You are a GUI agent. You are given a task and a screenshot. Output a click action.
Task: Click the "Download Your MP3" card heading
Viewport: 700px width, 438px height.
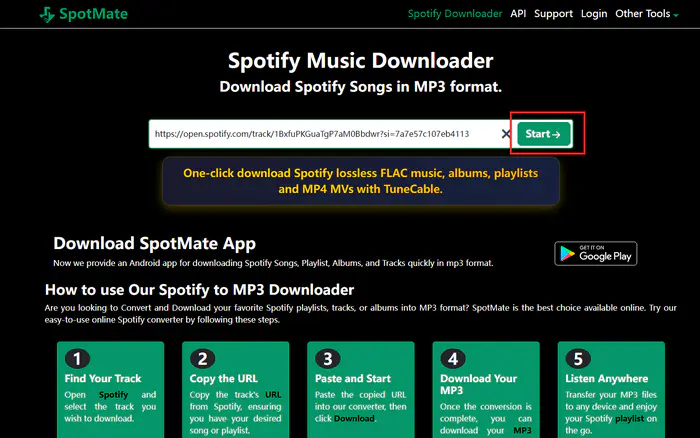[x=478, y=384]
